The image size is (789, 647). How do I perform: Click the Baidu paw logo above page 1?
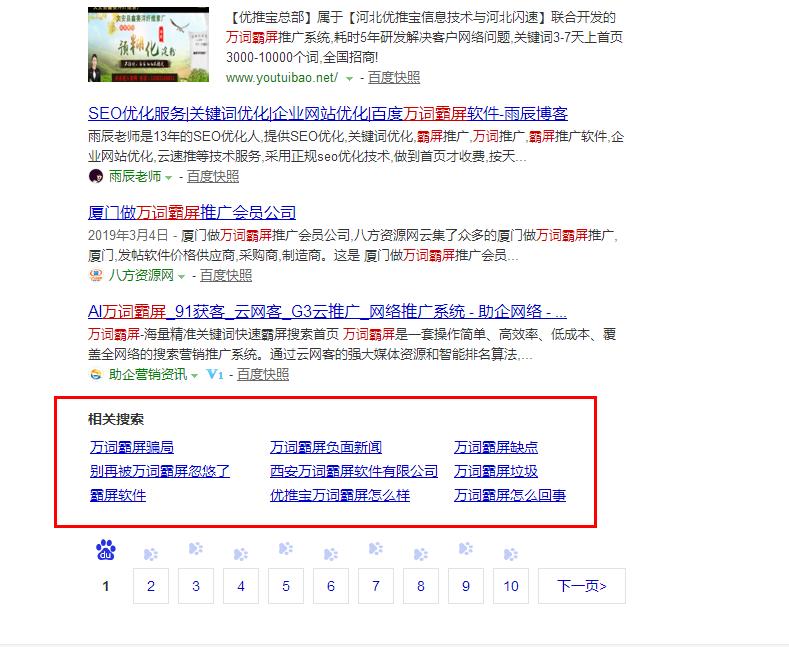point(106,550)
